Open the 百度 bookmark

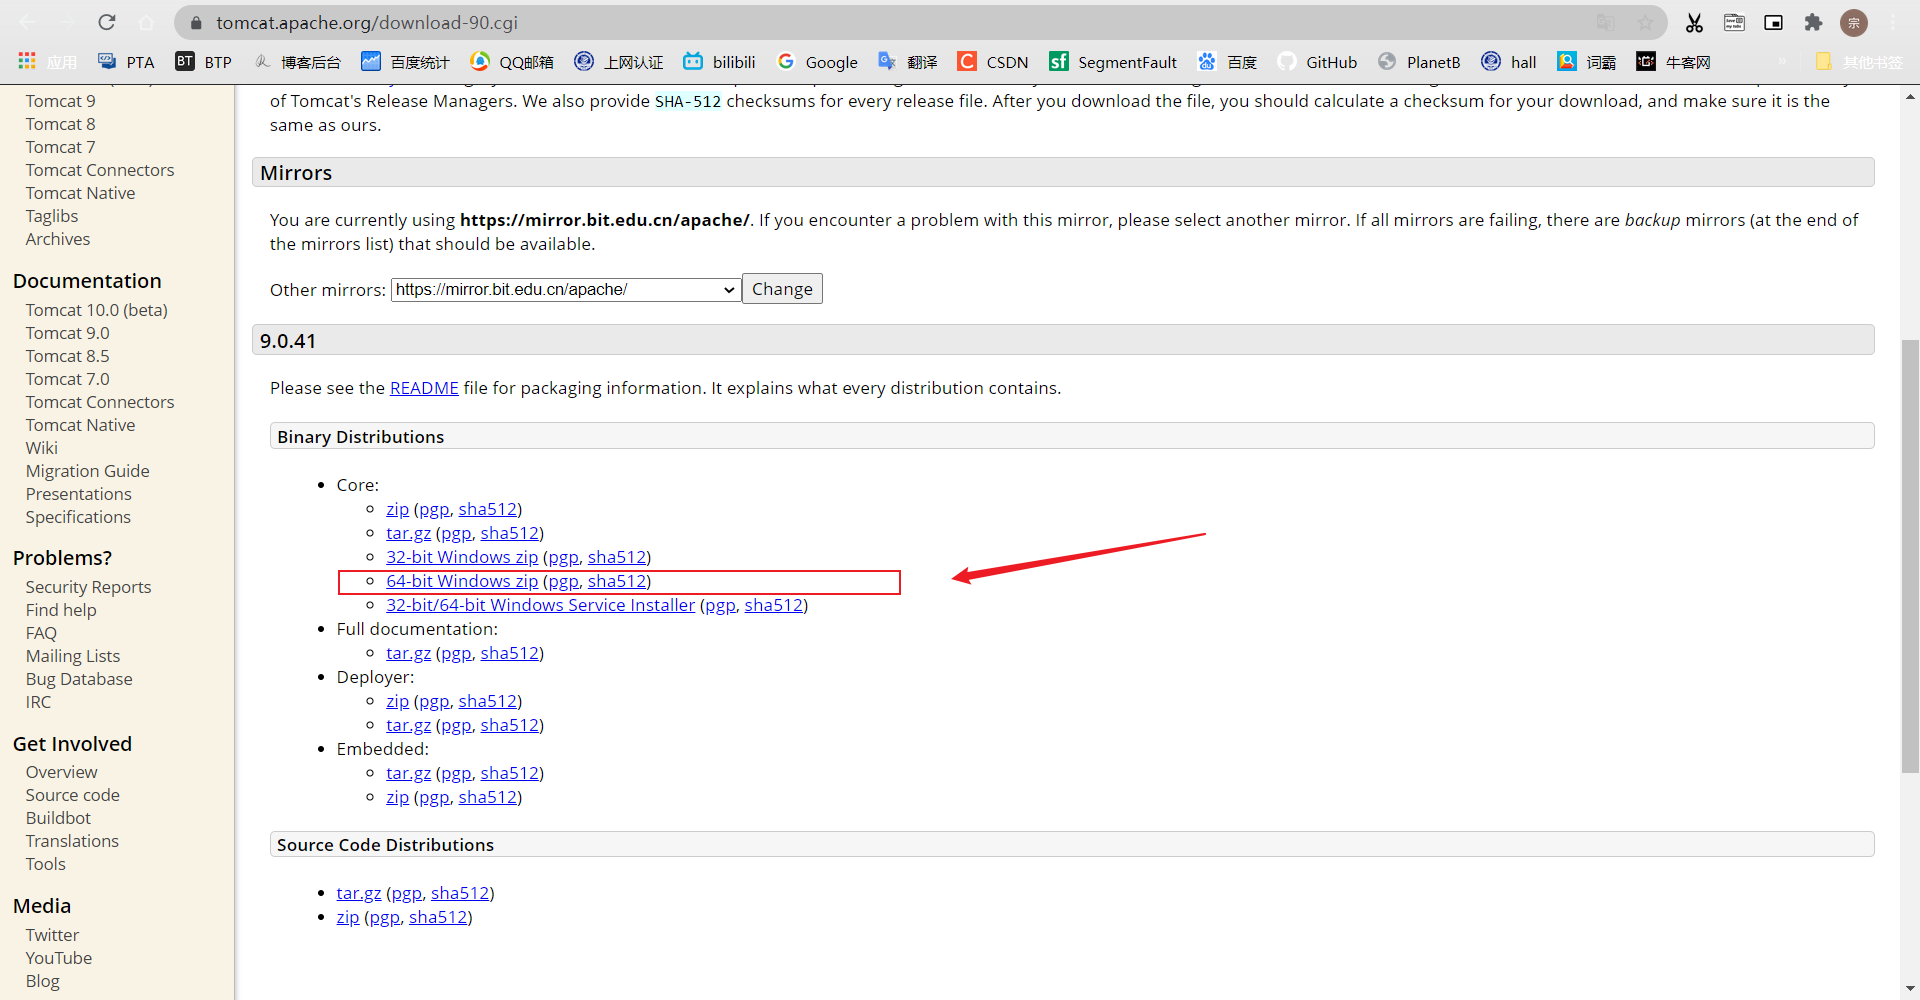1227,62
